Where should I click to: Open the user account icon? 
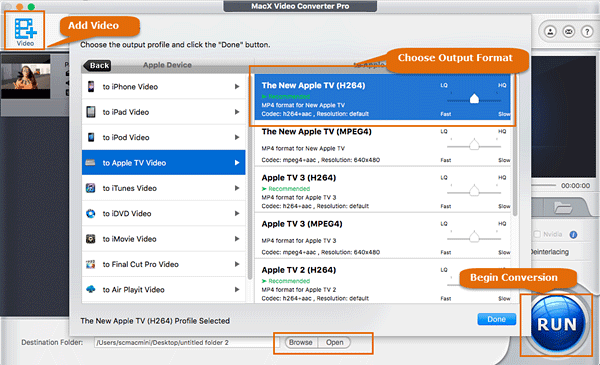coord(550,32)
